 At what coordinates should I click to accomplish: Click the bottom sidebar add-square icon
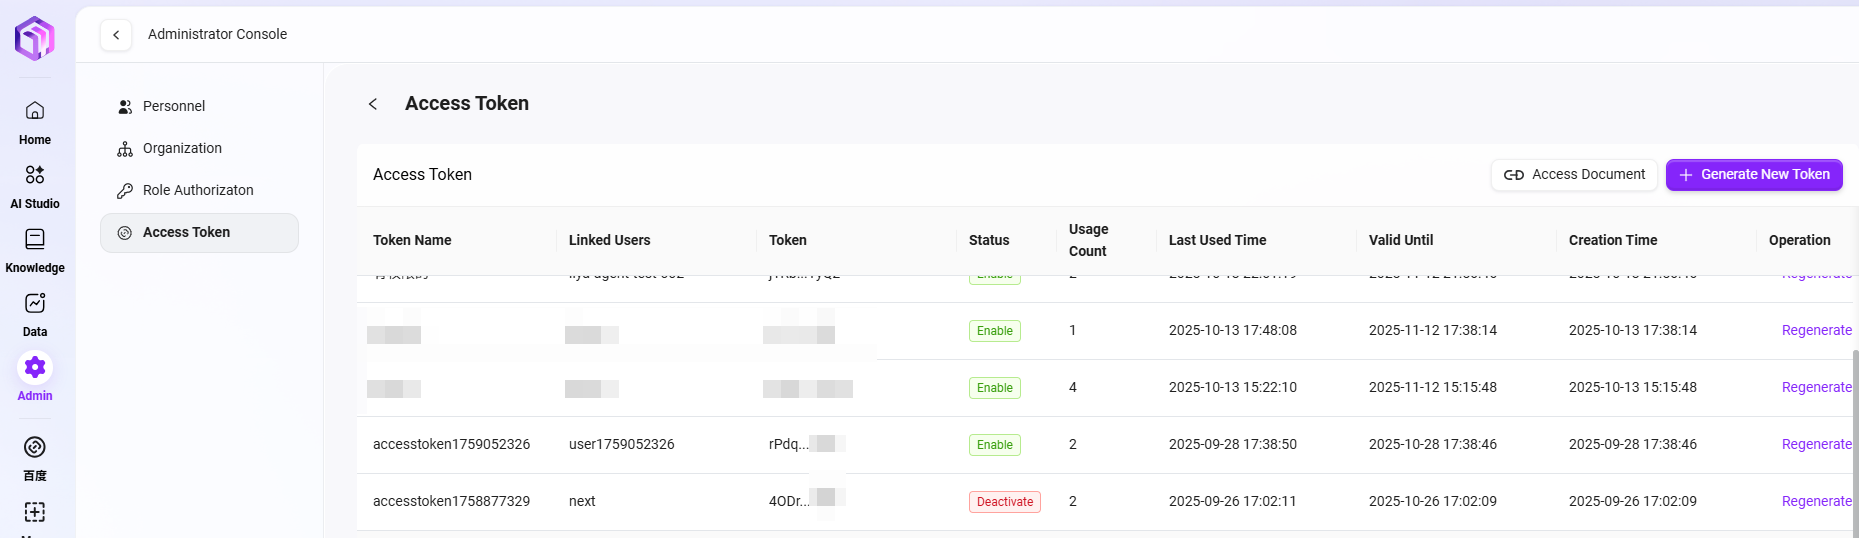click(35, 512)
